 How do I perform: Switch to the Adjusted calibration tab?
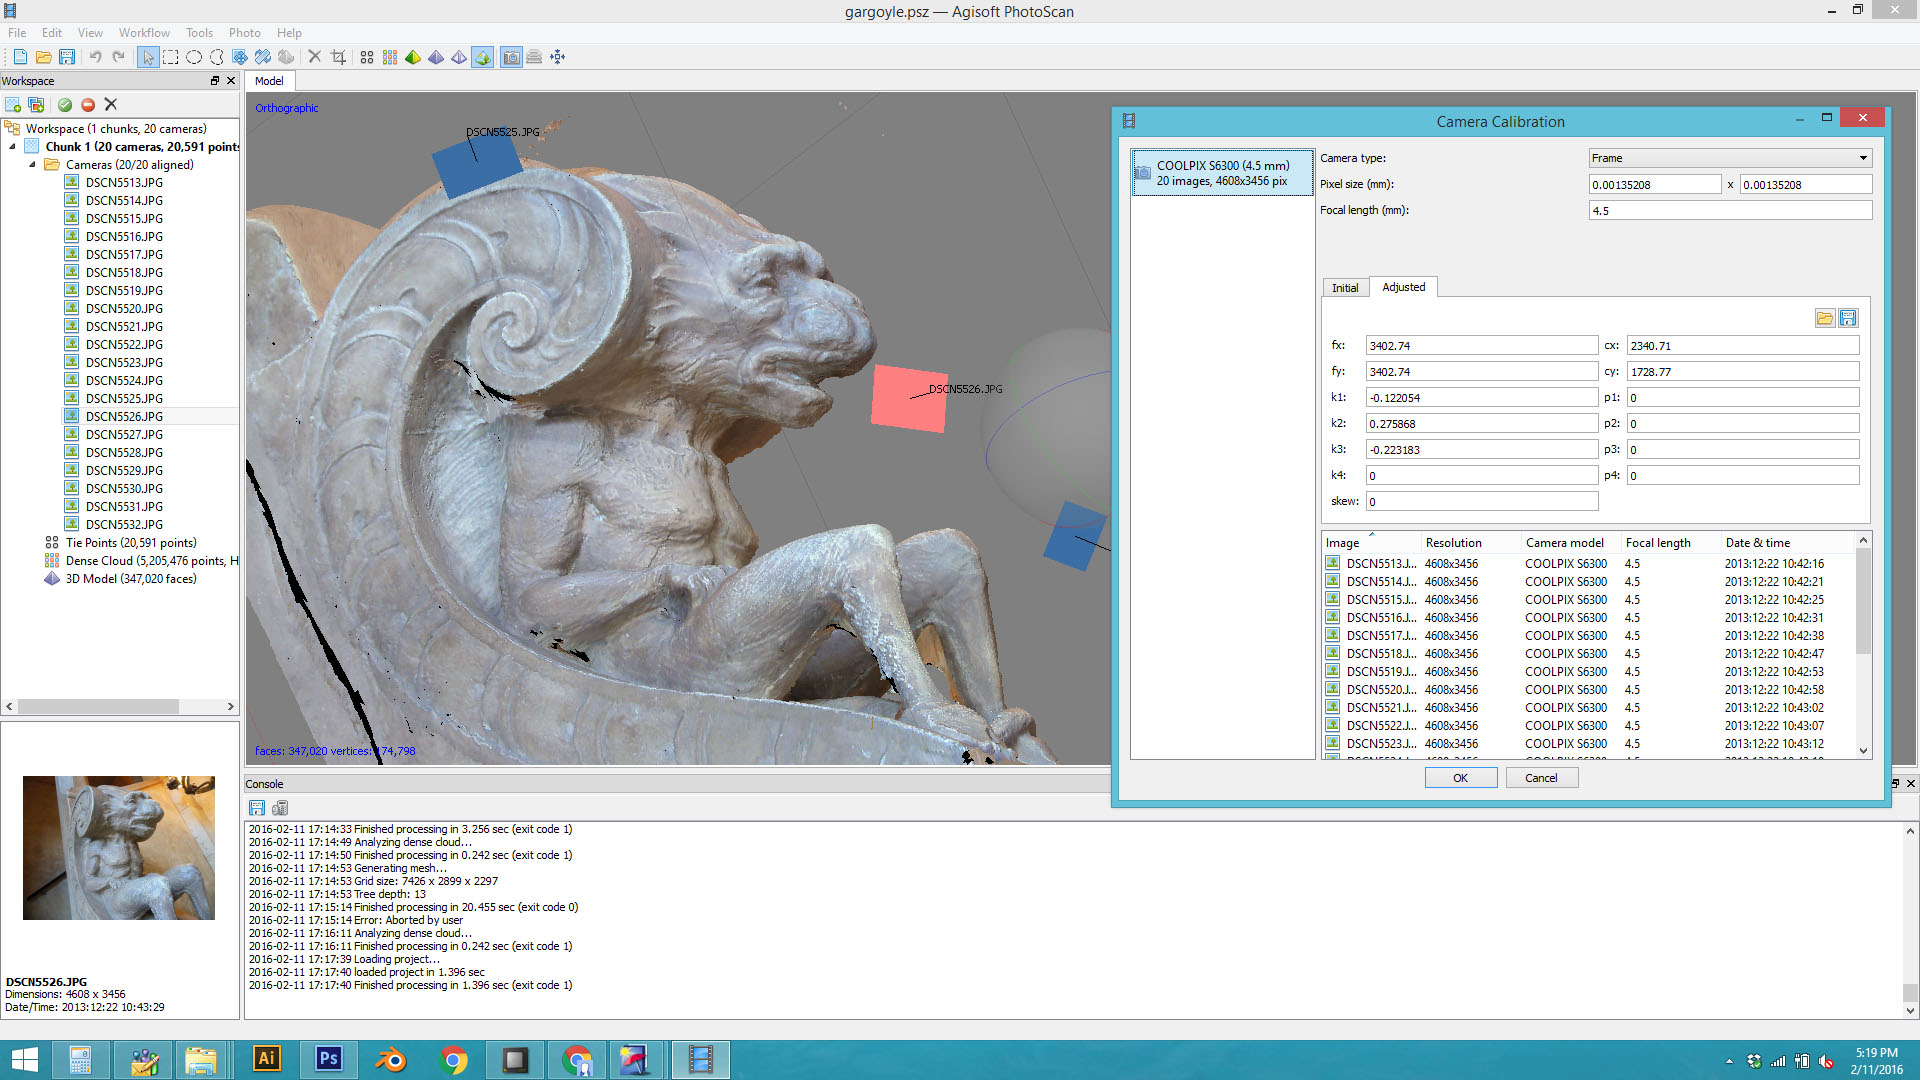tap(1402, 287)
